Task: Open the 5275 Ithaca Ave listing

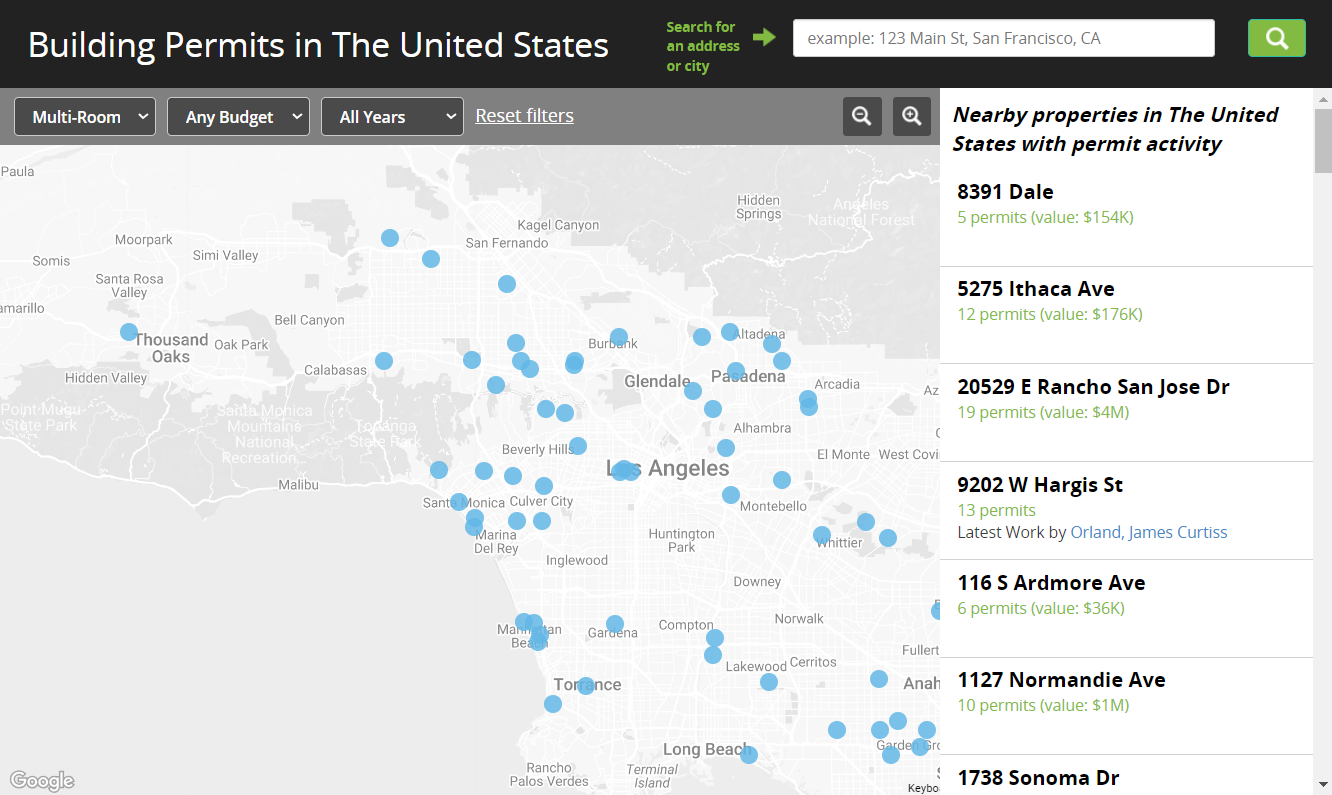Action: click(x=1036, y=288)
